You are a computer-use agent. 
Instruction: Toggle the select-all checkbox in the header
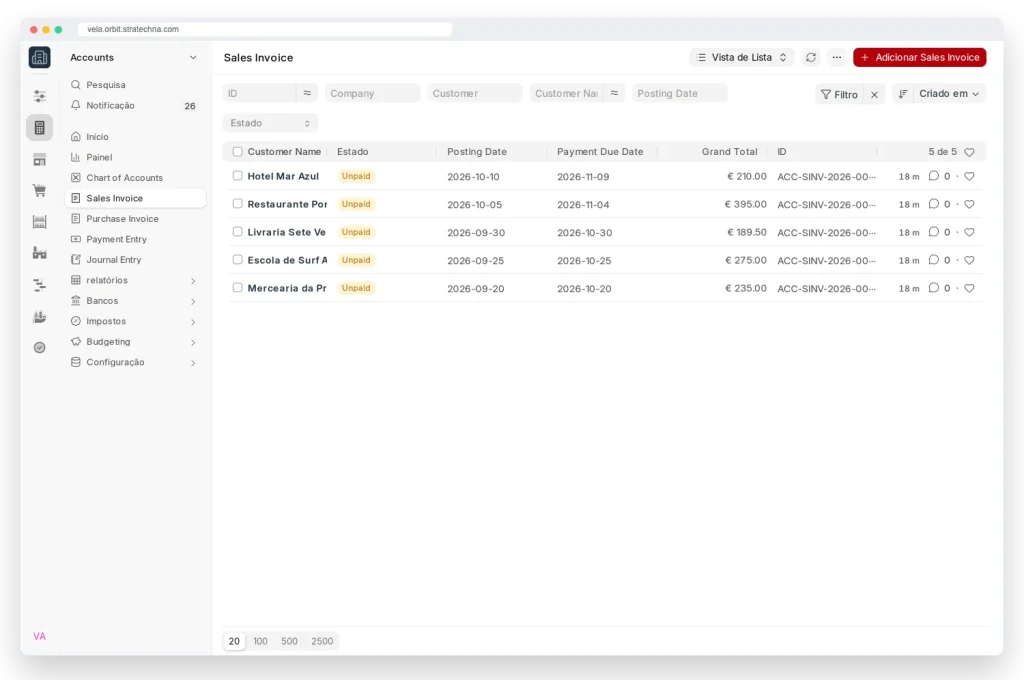coord(238,152)
